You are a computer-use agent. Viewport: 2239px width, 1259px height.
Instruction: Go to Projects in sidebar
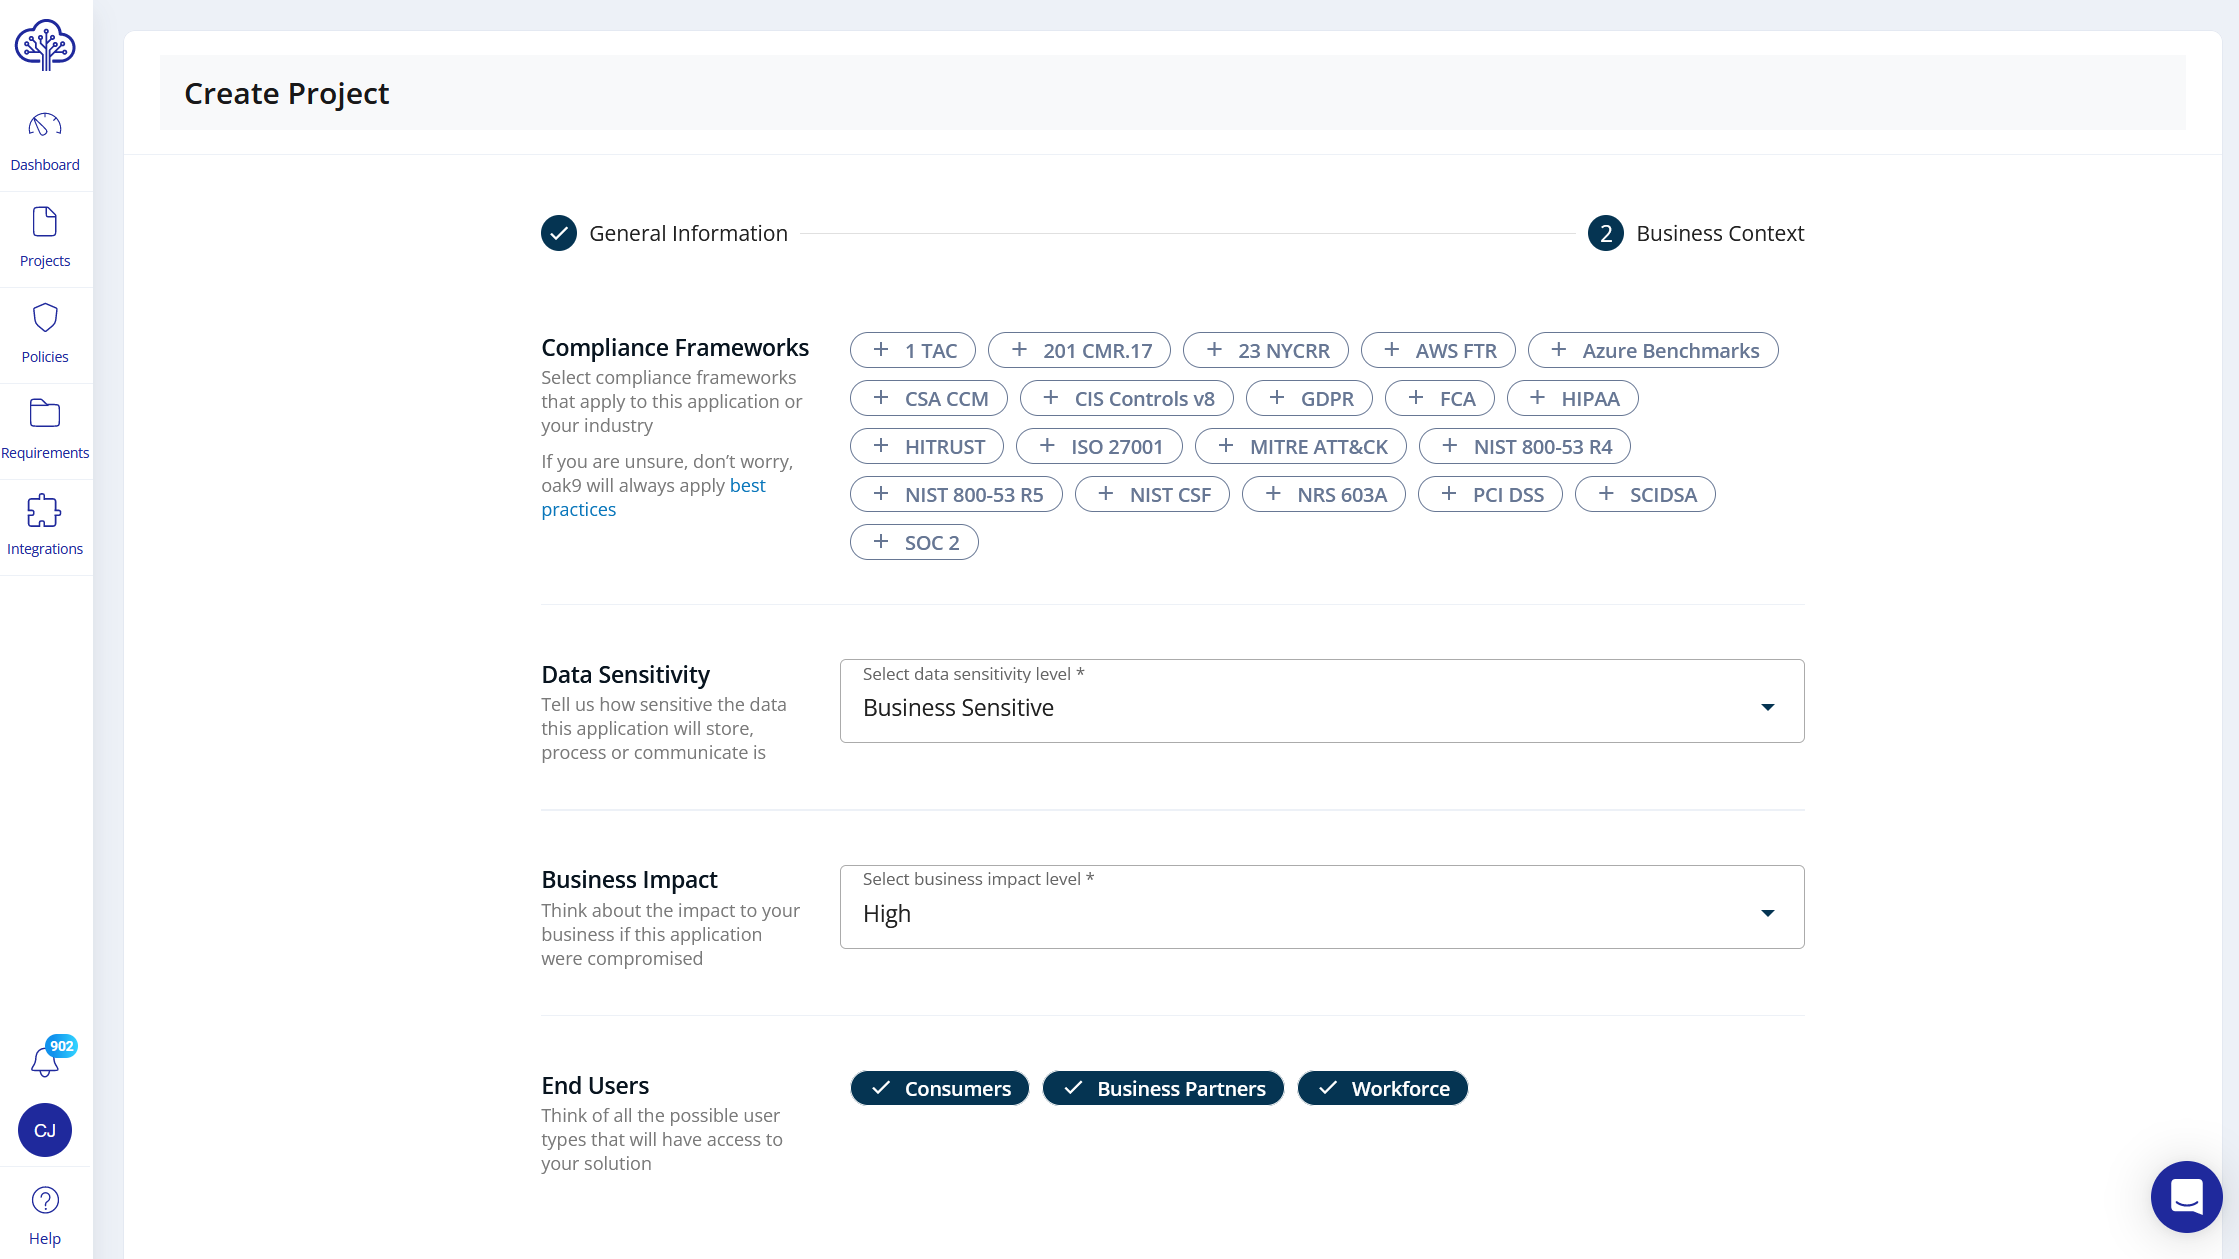tap(45, 261)
